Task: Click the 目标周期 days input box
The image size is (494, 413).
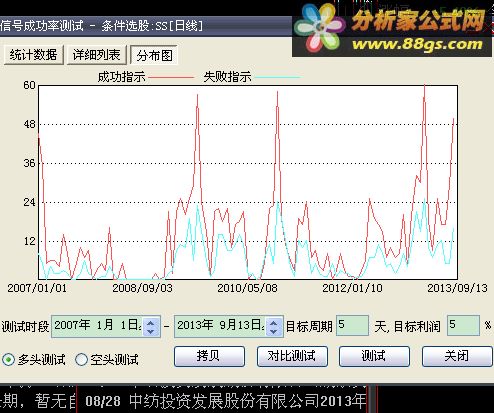Action: (x=352, y=325)
